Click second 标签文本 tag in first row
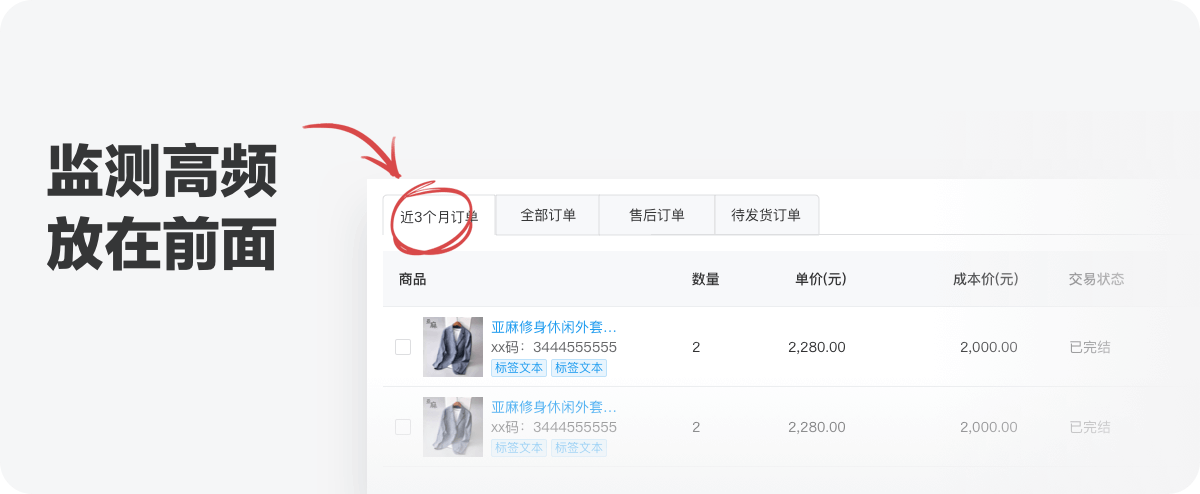Viewport: 1200px width, 494px height. tap(579, 368)
